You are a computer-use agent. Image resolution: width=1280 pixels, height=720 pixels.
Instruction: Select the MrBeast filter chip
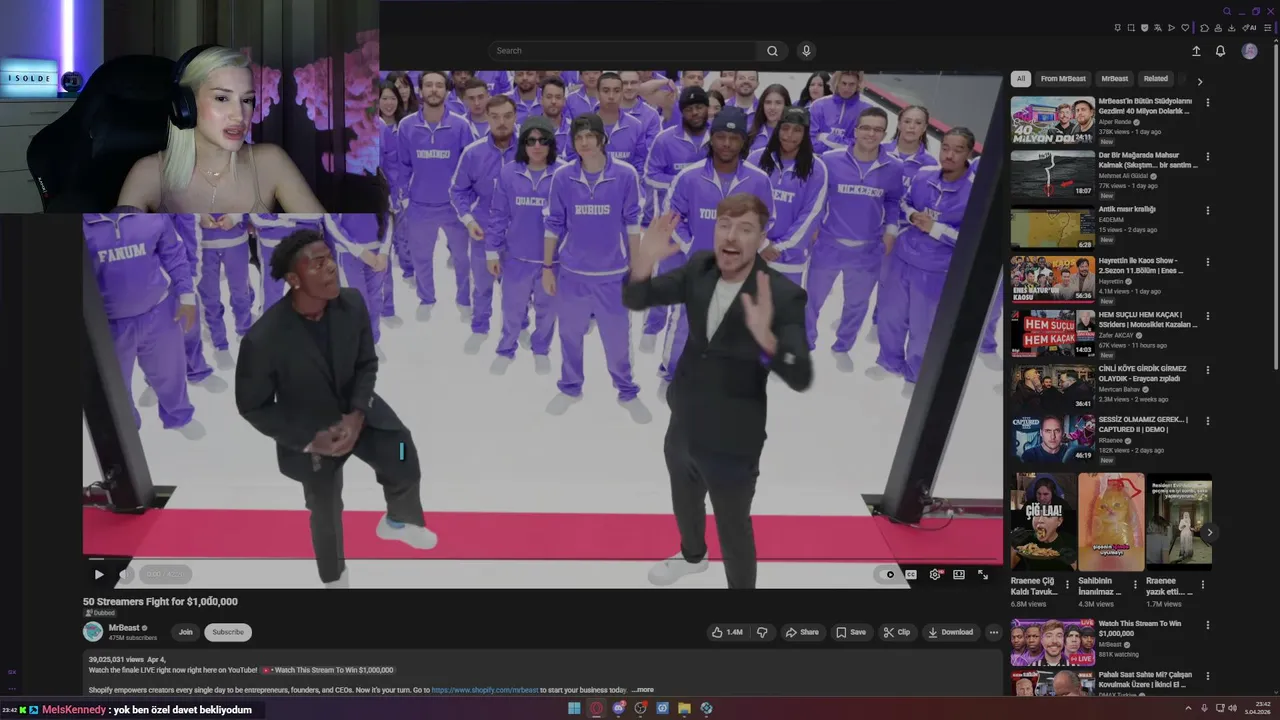coord(1115,79)
